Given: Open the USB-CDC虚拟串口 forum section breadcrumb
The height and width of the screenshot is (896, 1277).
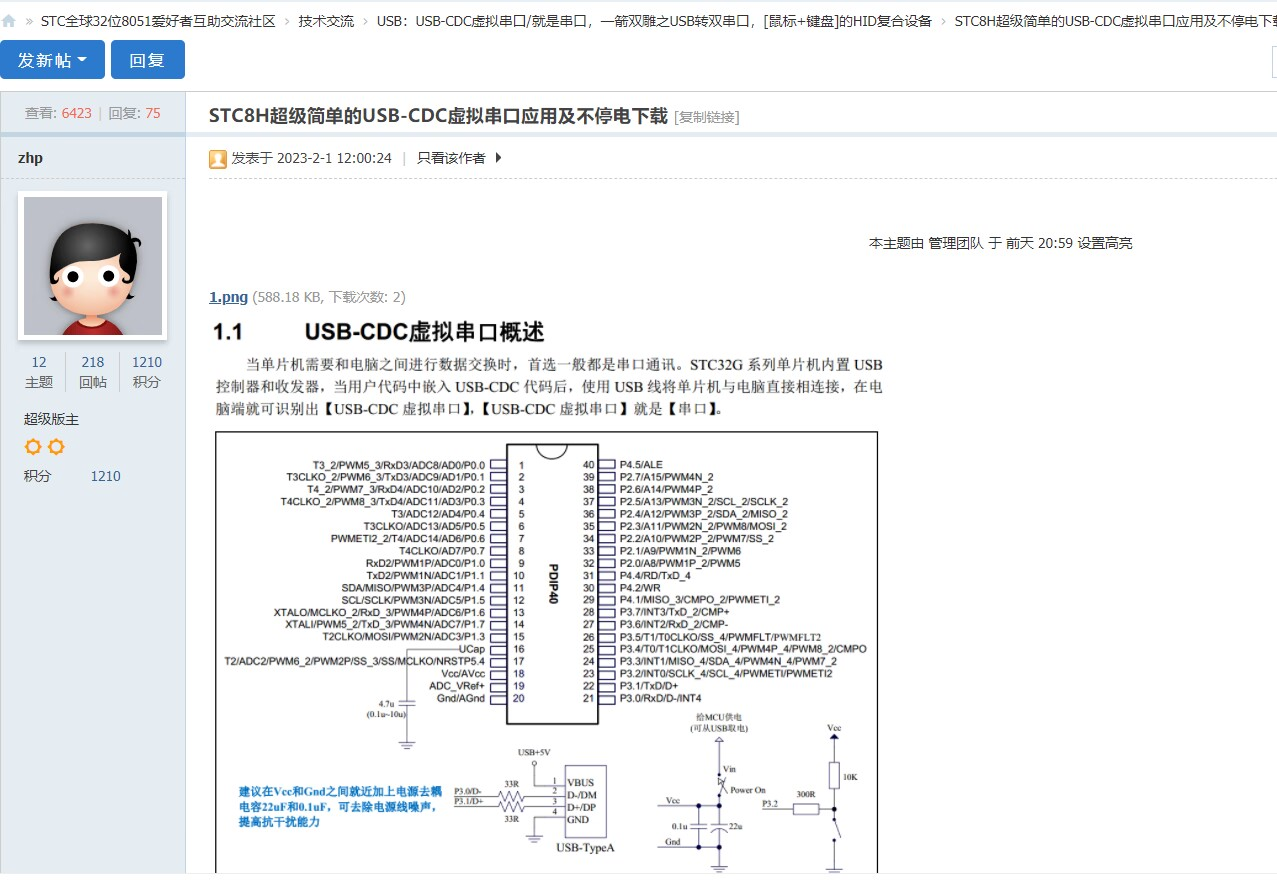Looking at the screenshot, I should tap(654, 21).
